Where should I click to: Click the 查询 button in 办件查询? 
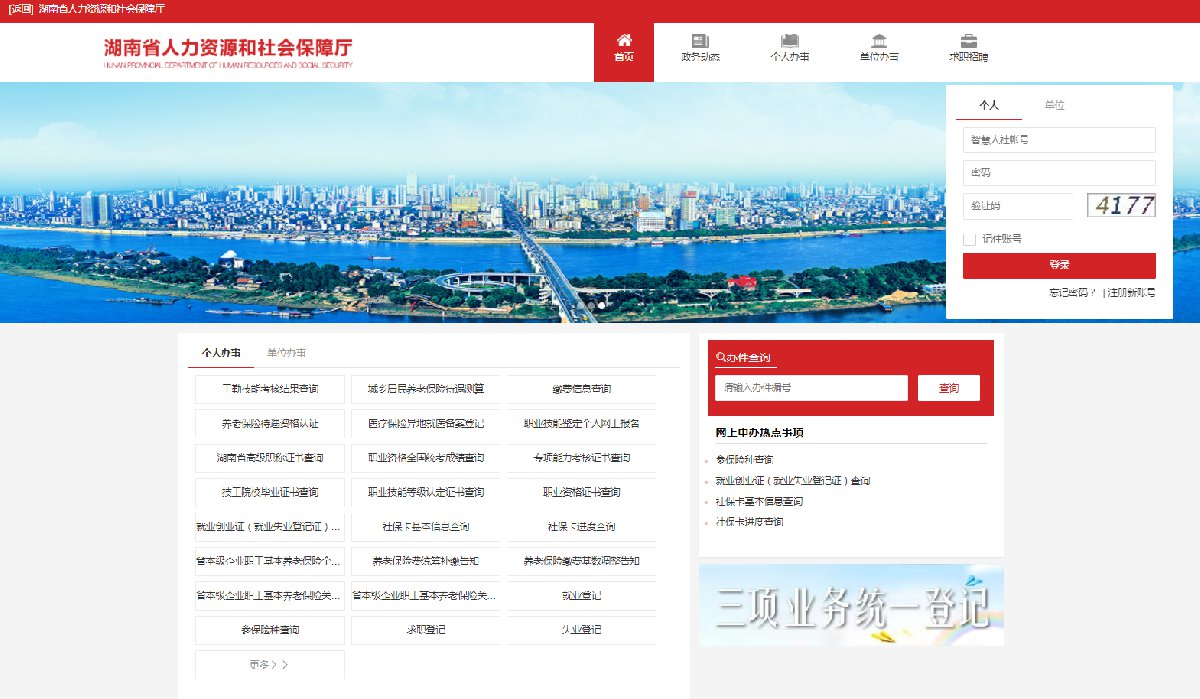coord(948,388)
